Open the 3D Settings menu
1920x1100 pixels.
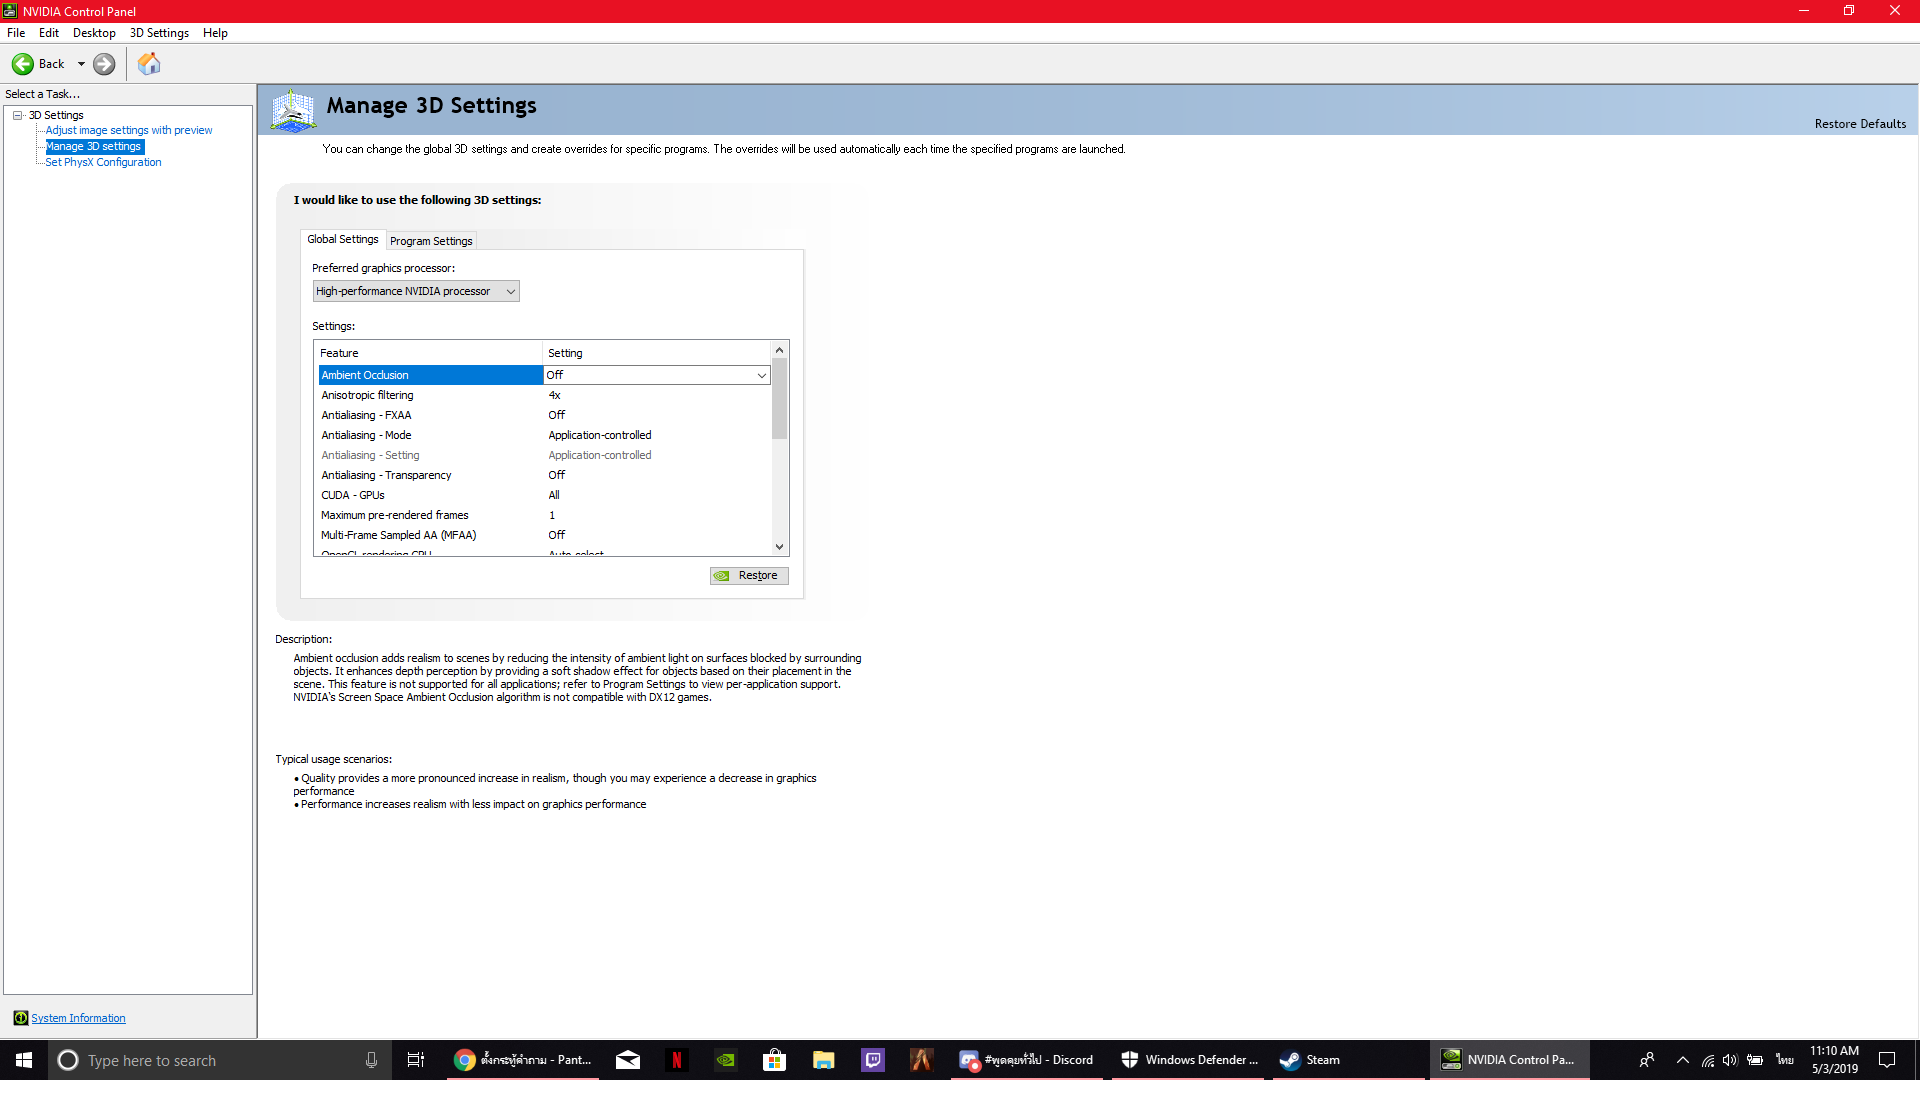159,33
